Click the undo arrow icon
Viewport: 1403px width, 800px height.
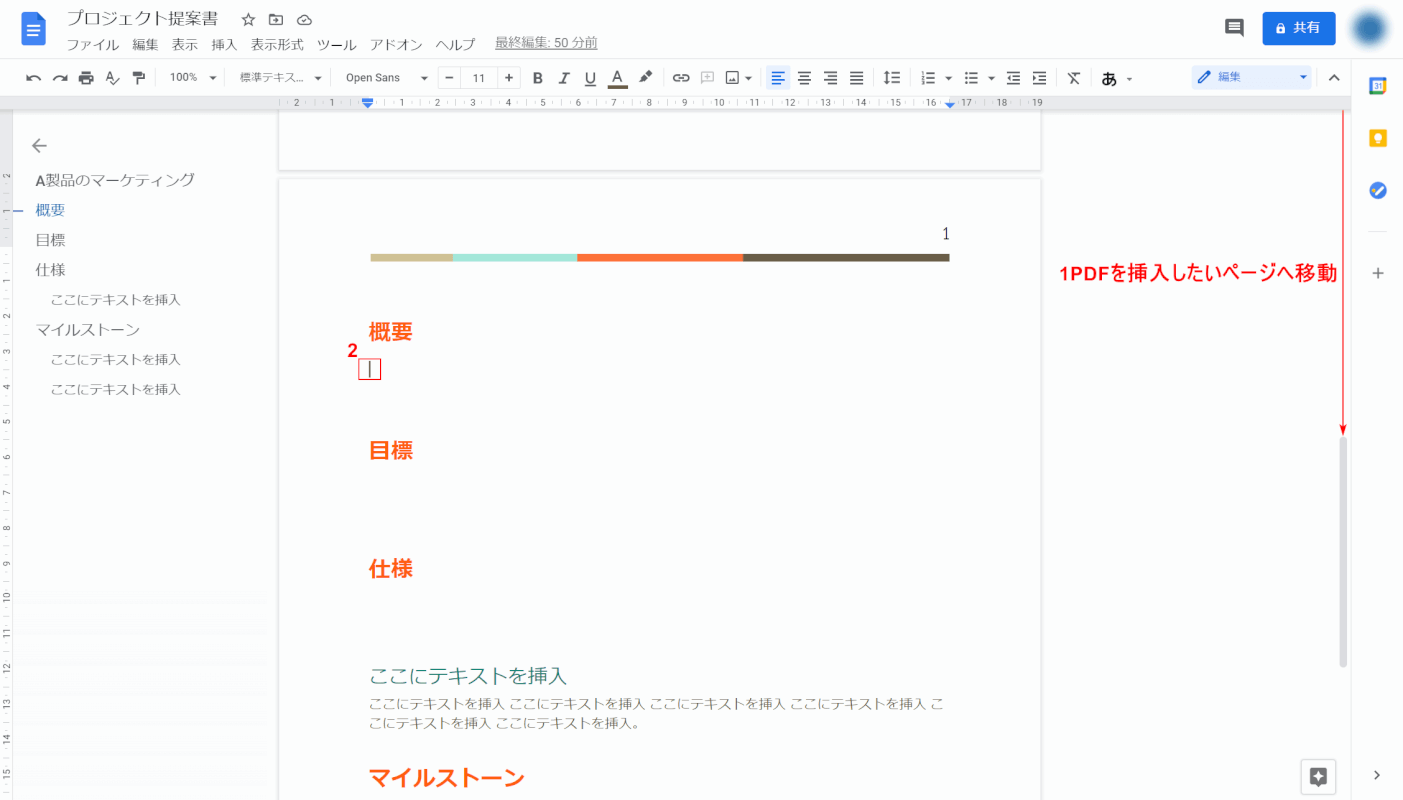point(34,78)
